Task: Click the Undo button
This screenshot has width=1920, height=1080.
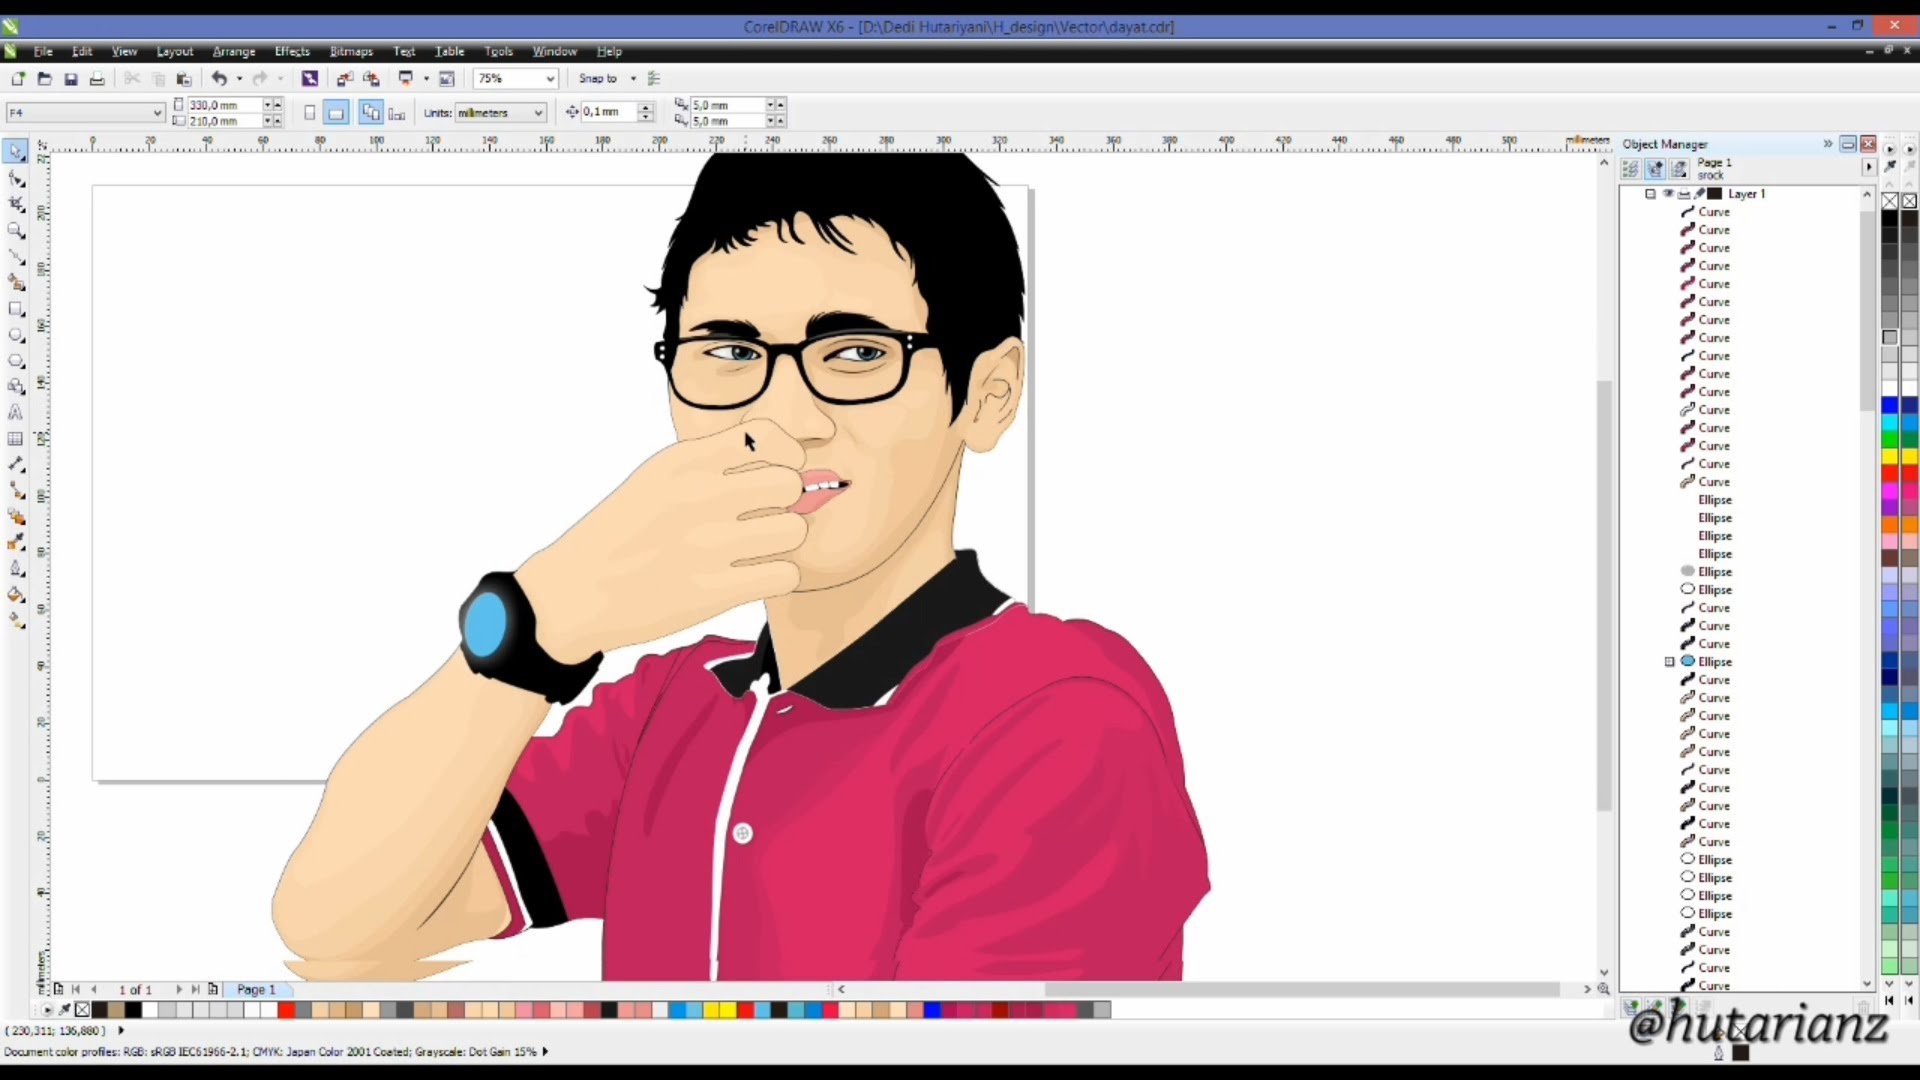Action: point(221,78)
